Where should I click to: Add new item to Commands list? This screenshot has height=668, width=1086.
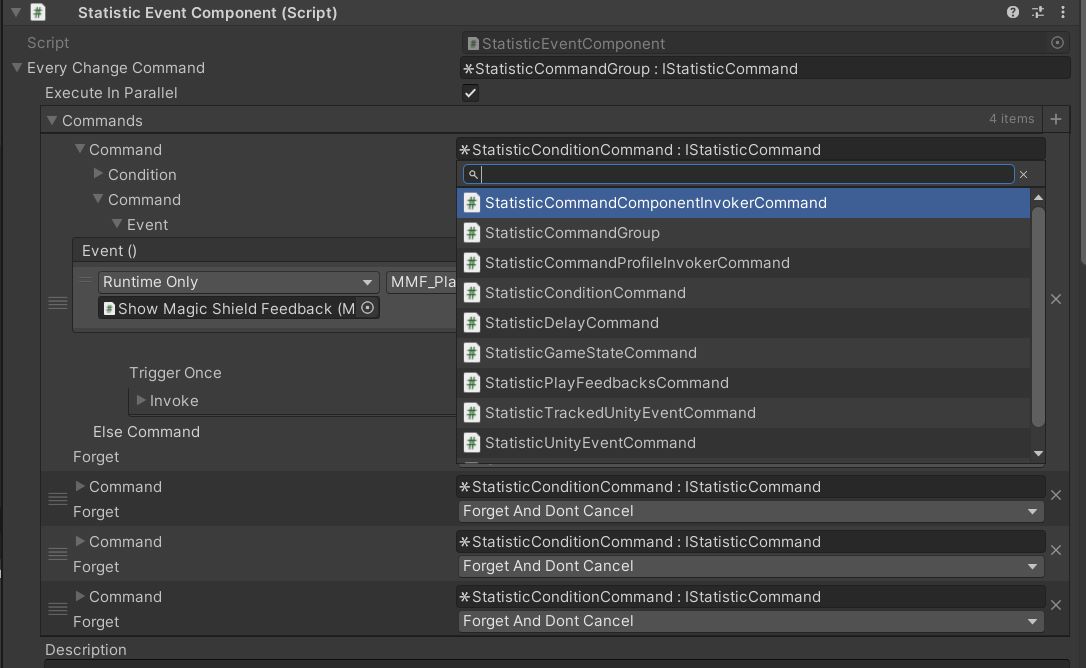tap(1056, 120)
